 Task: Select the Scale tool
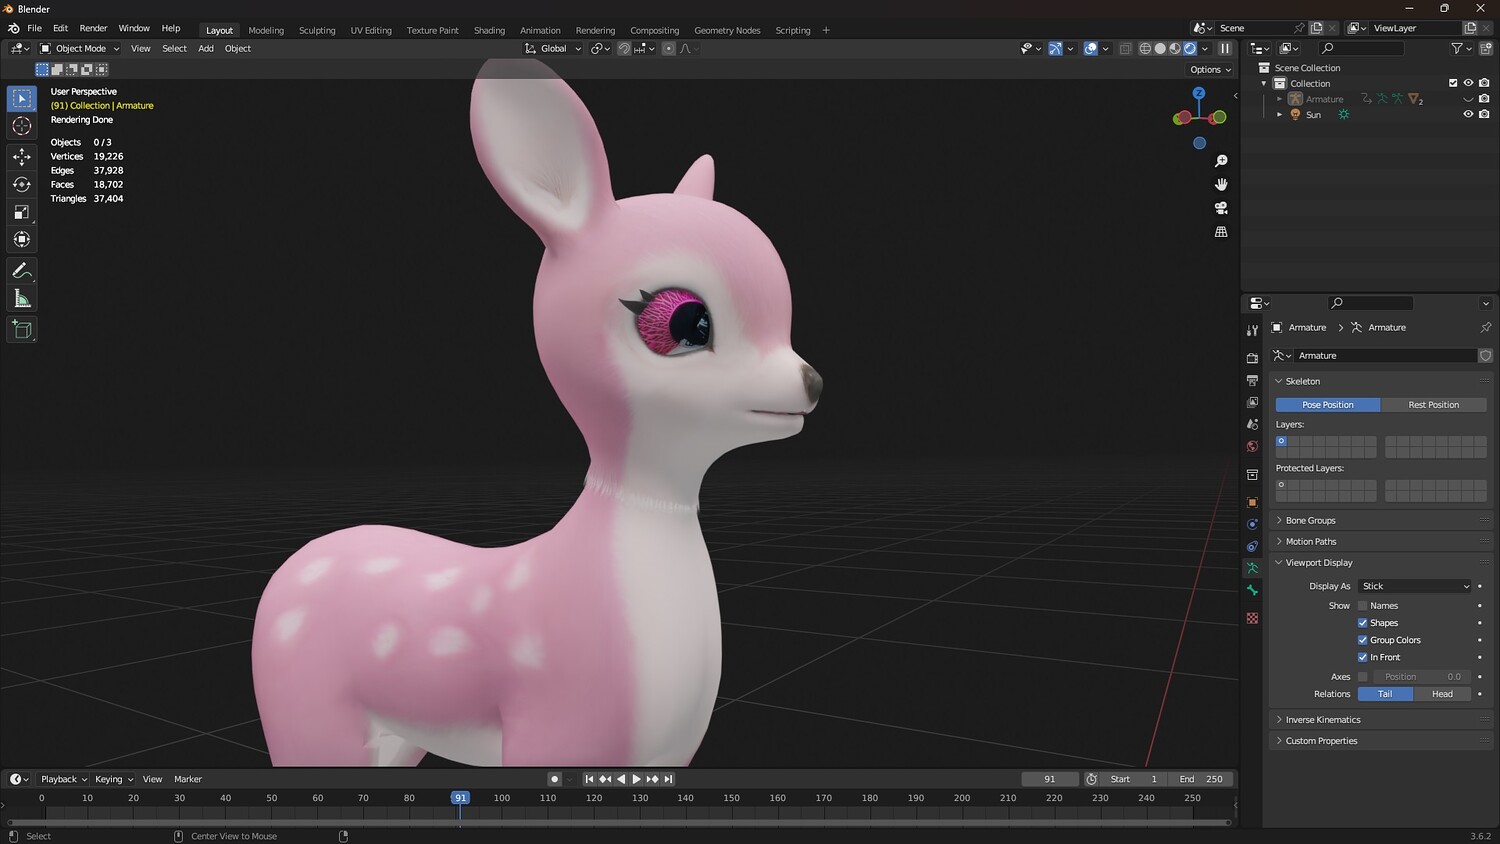[22, 212]
